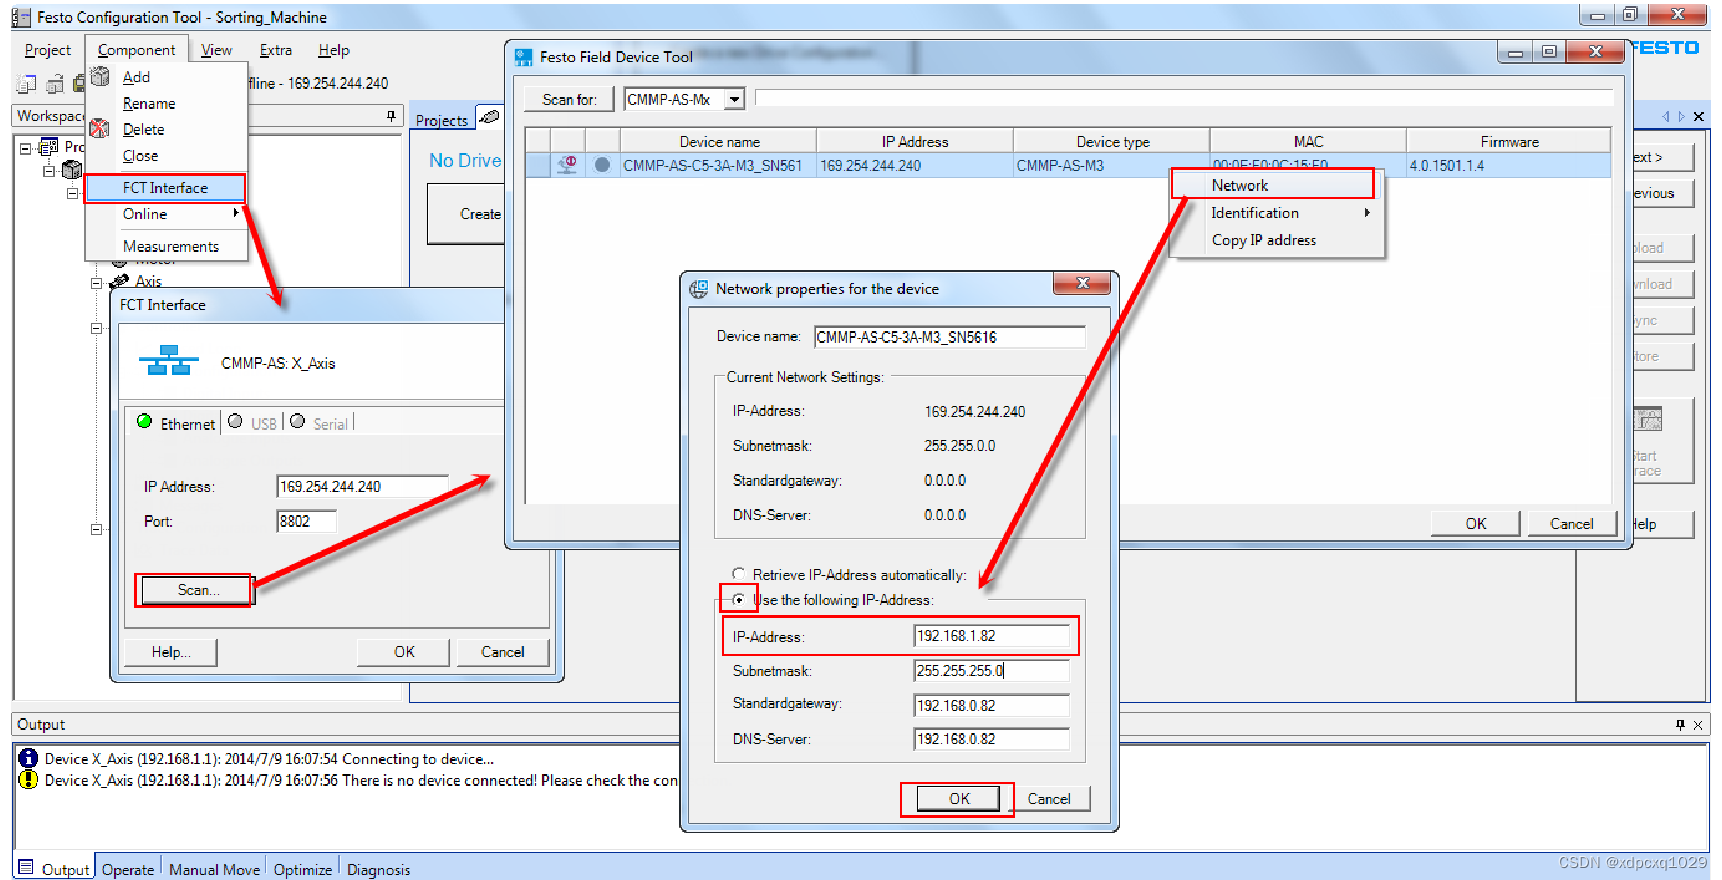Click Cancel in Network properties dialog

1048,798
